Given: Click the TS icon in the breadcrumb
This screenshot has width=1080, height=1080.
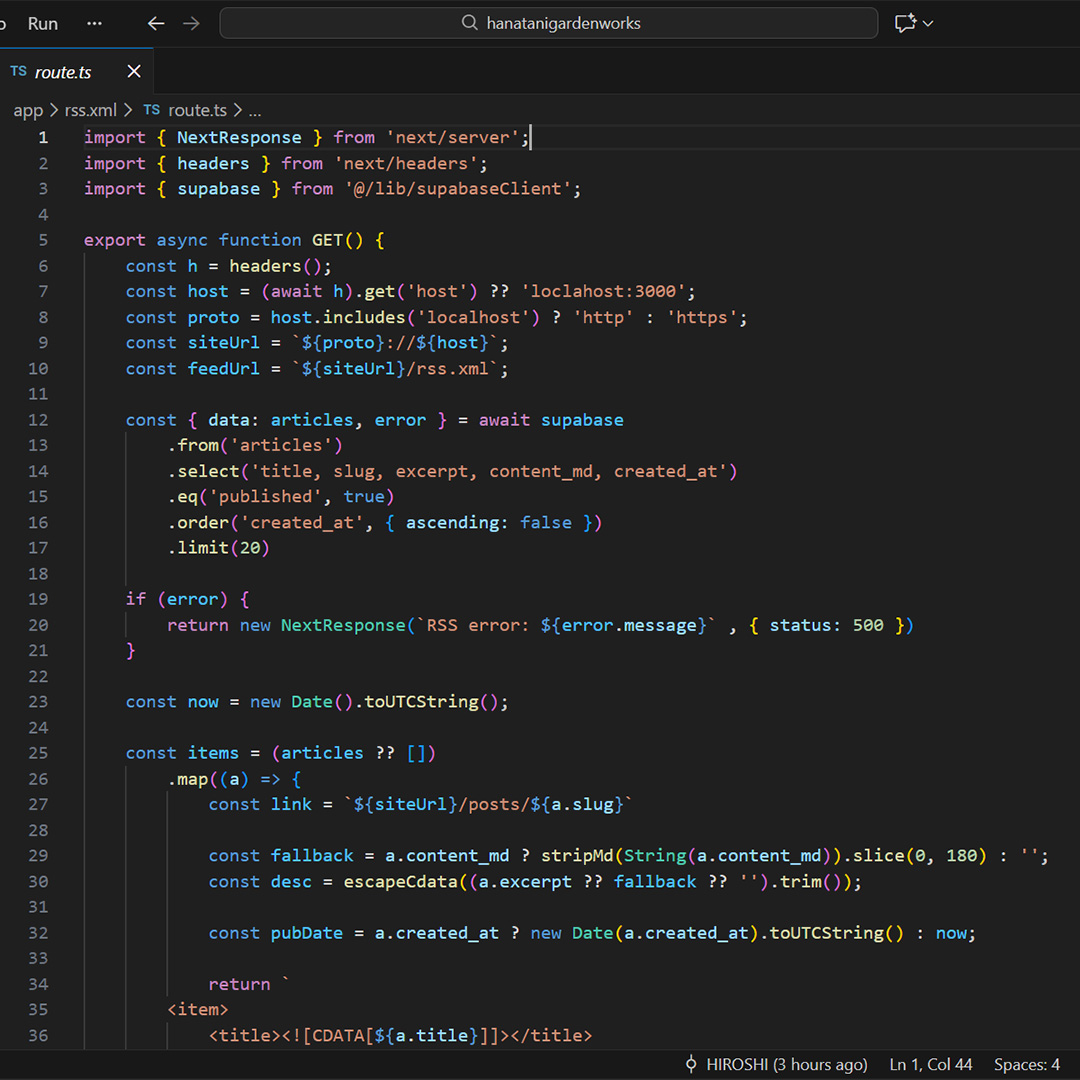Looking at the screenshot, I should (x=152, y=110).
